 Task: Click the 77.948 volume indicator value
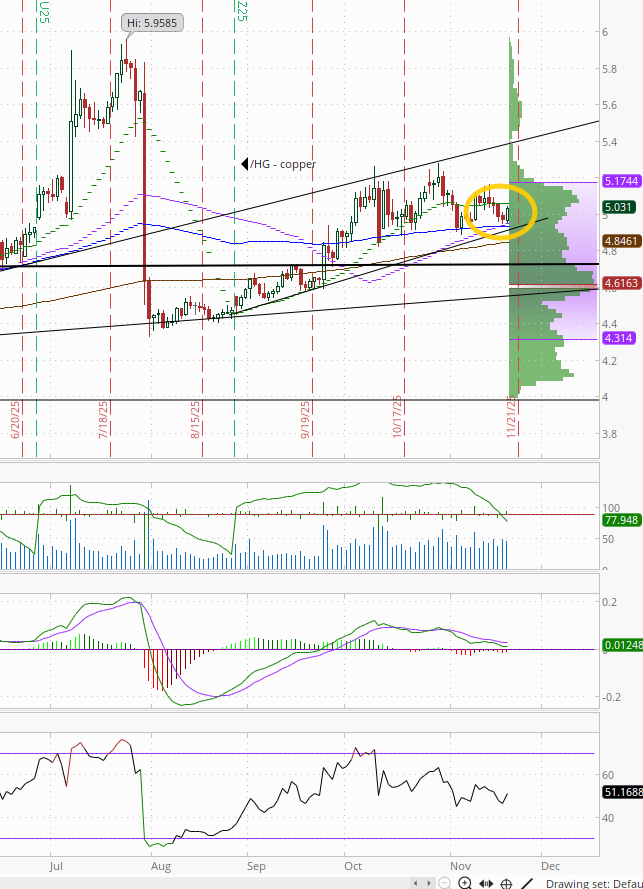622,520
